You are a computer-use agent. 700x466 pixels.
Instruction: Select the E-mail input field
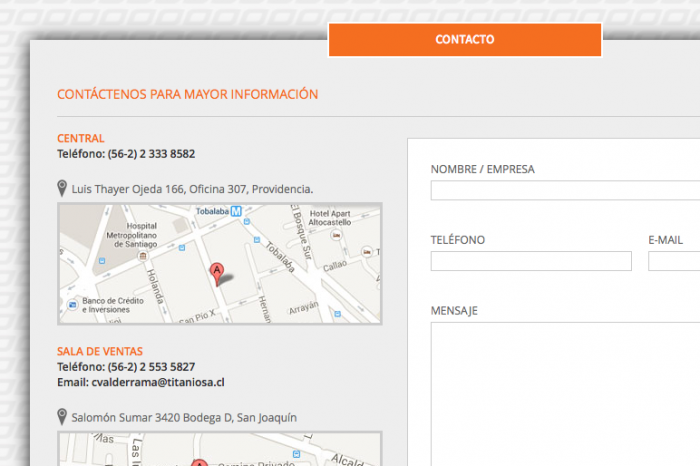674,262
